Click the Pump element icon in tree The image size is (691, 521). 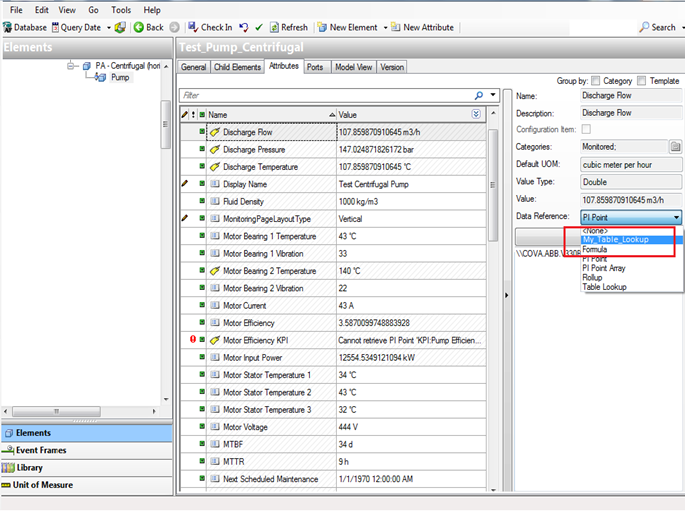pyautogui.click(x=101, y=78)
